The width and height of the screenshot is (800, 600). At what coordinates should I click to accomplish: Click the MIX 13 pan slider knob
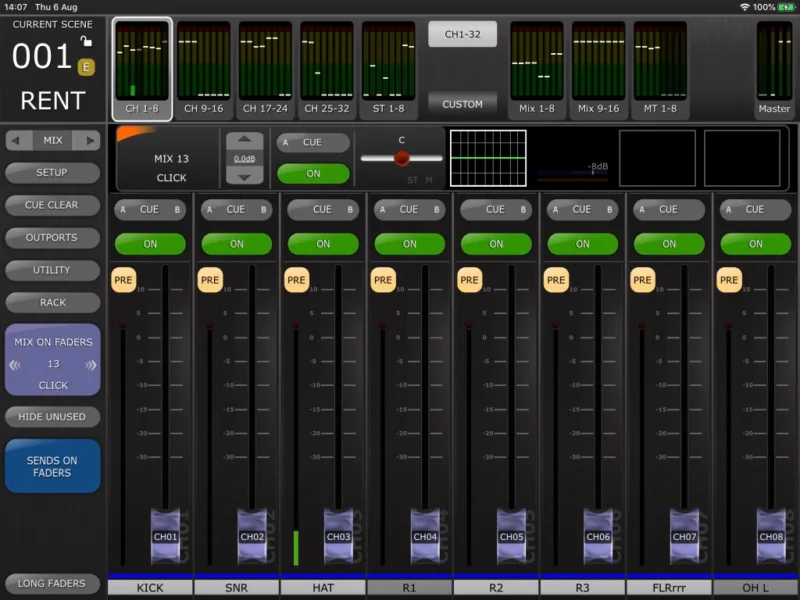point(402,158)
